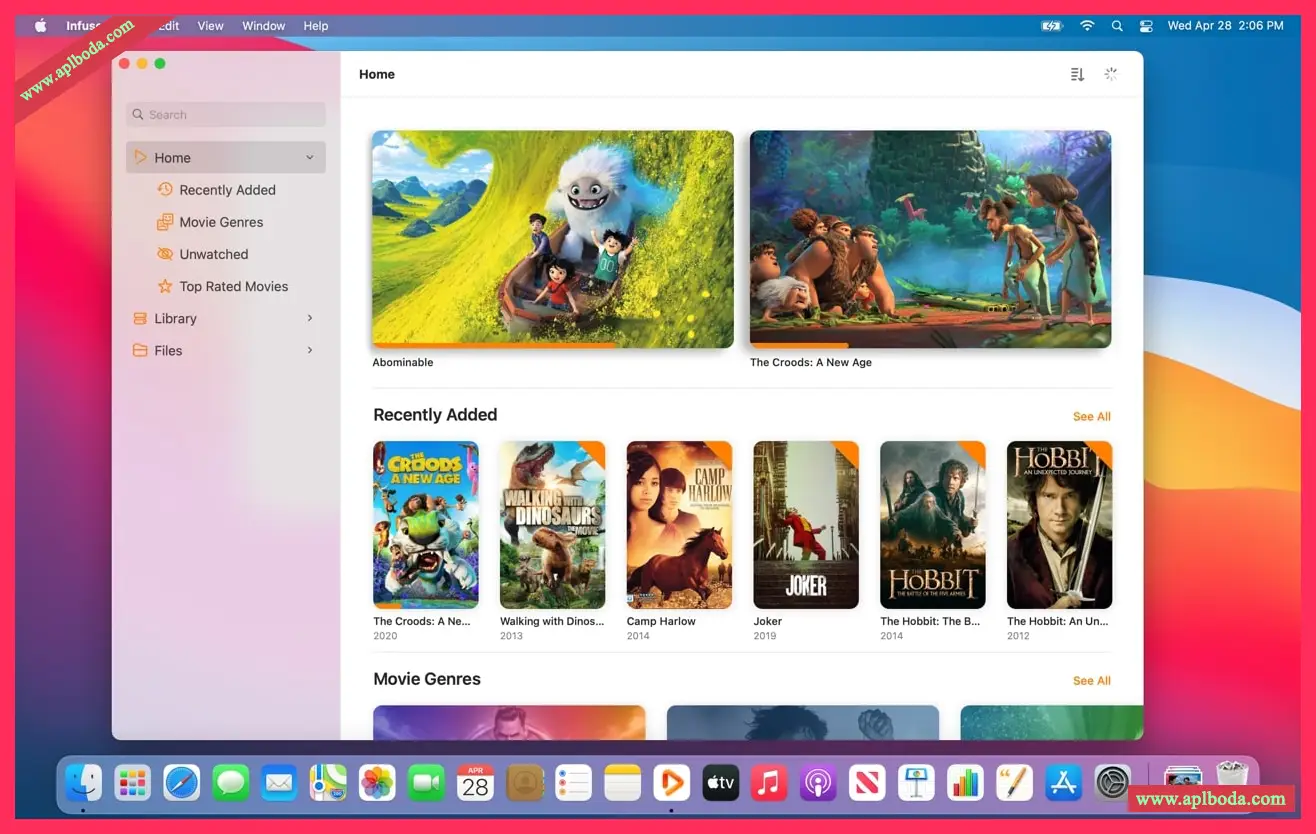Open the View menu in the menu bar
1316x834 pixels.
[x=210, y=26]
